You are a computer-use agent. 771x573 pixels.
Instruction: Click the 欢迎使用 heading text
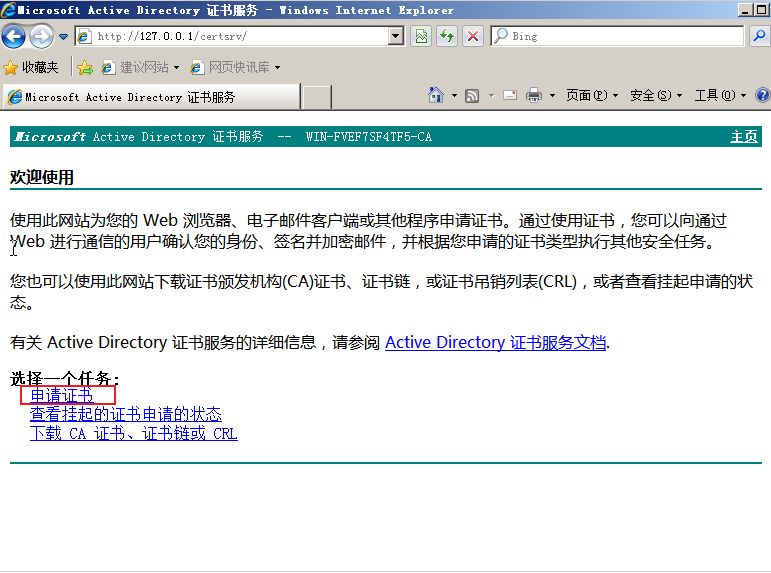(x=42, y=177)
